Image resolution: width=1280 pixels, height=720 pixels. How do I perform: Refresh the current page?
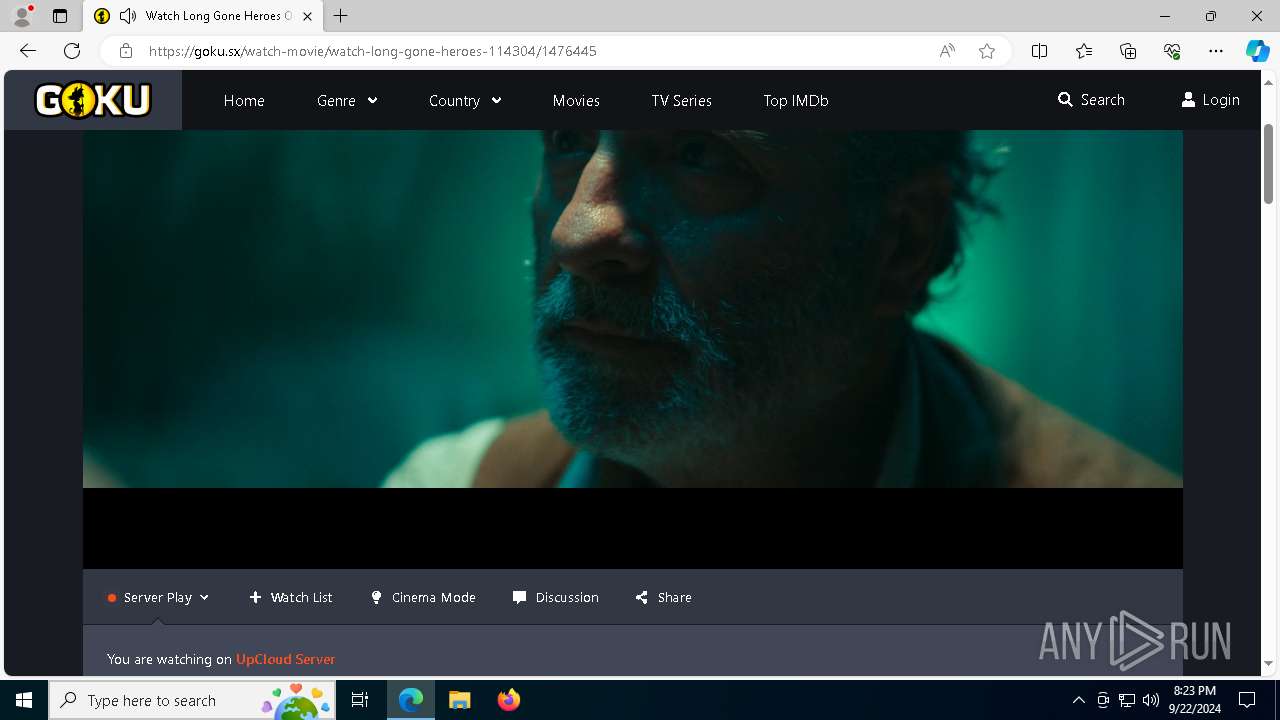[x=72, y=51]
